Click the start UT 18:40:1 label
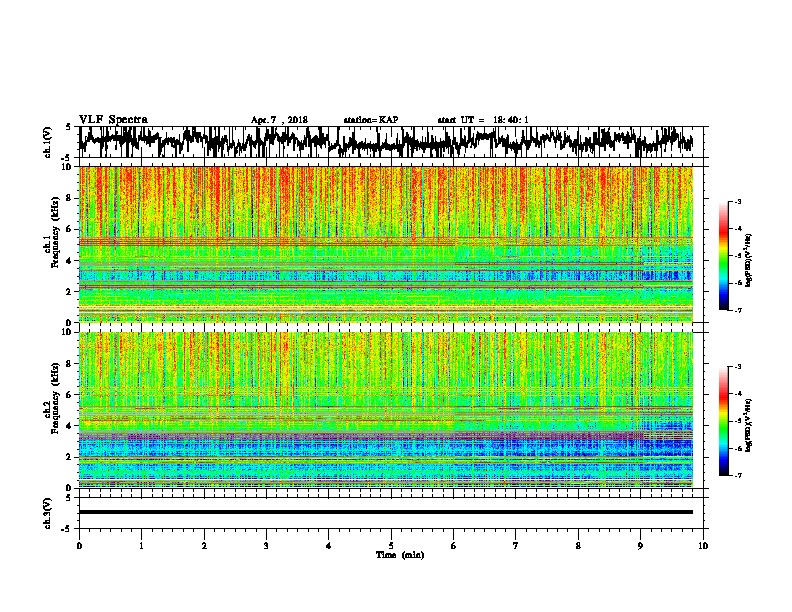The width and height of the screenshot is (792, 612). click(x=483, y=120)
